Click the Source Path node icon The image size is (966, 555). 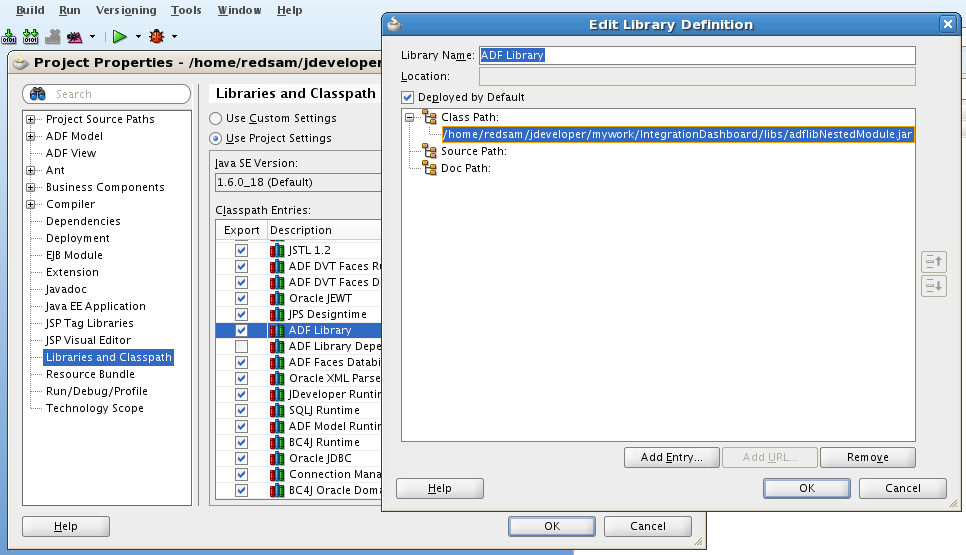[429, 150]
